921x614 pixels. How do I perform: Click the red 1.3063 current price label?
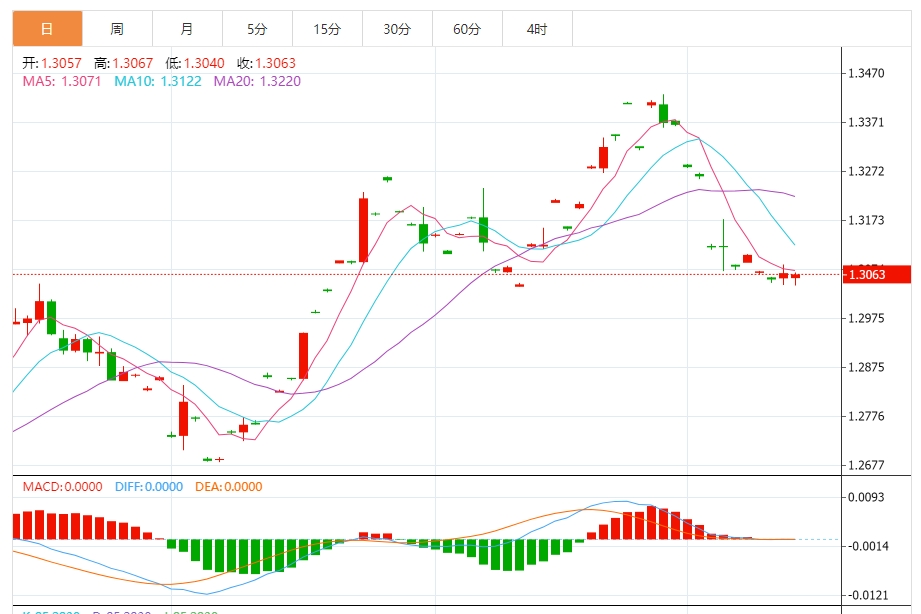pyautogui.click(x=876, y=274)
